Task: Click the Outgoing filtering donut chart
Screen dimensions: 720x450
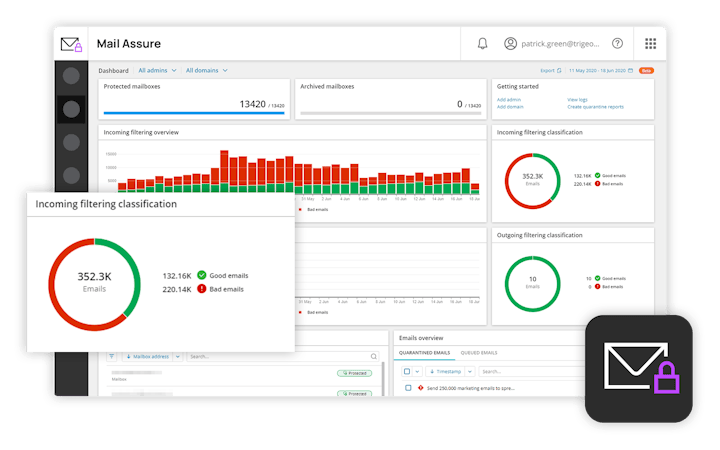Action: (532, 284)
